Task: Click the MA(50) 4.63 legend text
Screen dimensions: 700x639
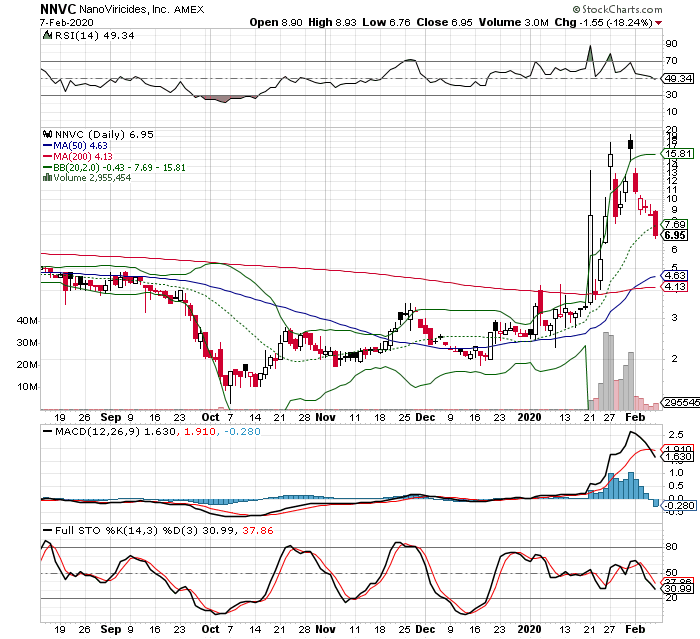Action: (80, 146)
